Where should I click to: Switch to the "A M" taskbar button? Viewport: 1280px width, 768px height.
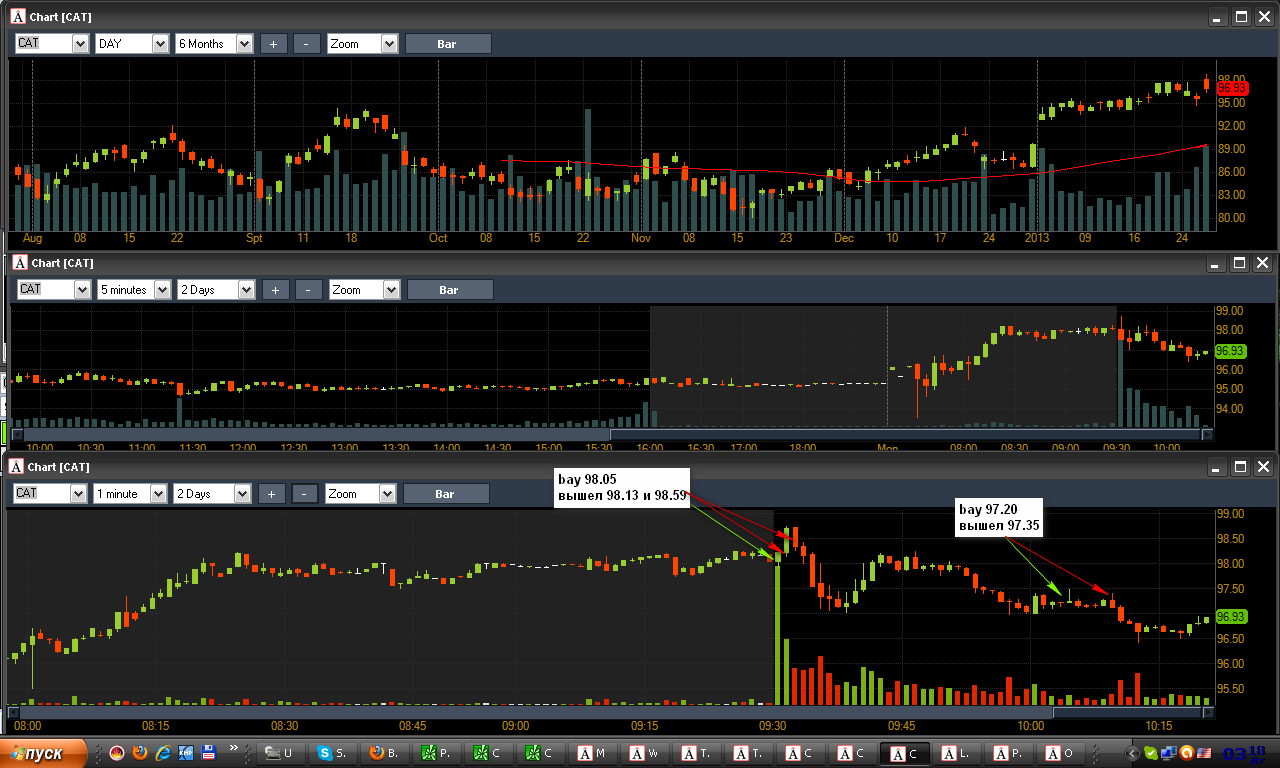click(x=594, y=753)
